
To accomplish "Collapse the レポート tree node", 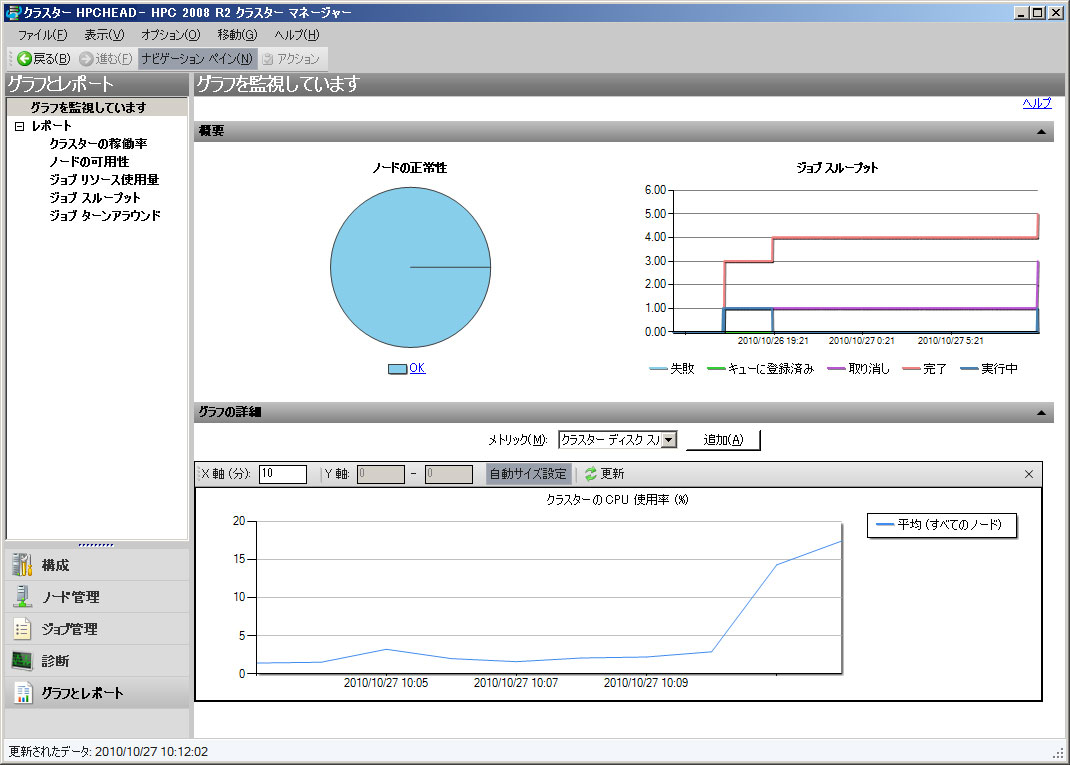I will (x=19, y=127).
